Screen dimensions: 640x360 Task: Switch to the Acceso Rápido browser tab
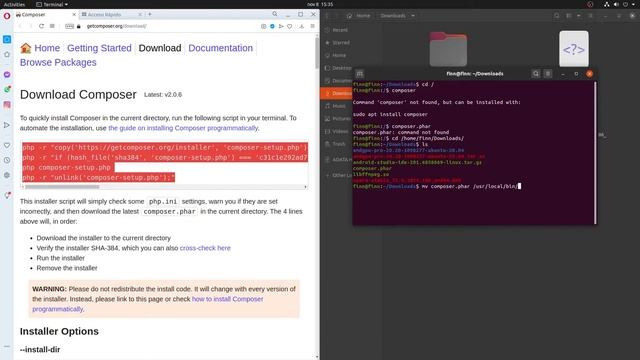coord(110,14)
